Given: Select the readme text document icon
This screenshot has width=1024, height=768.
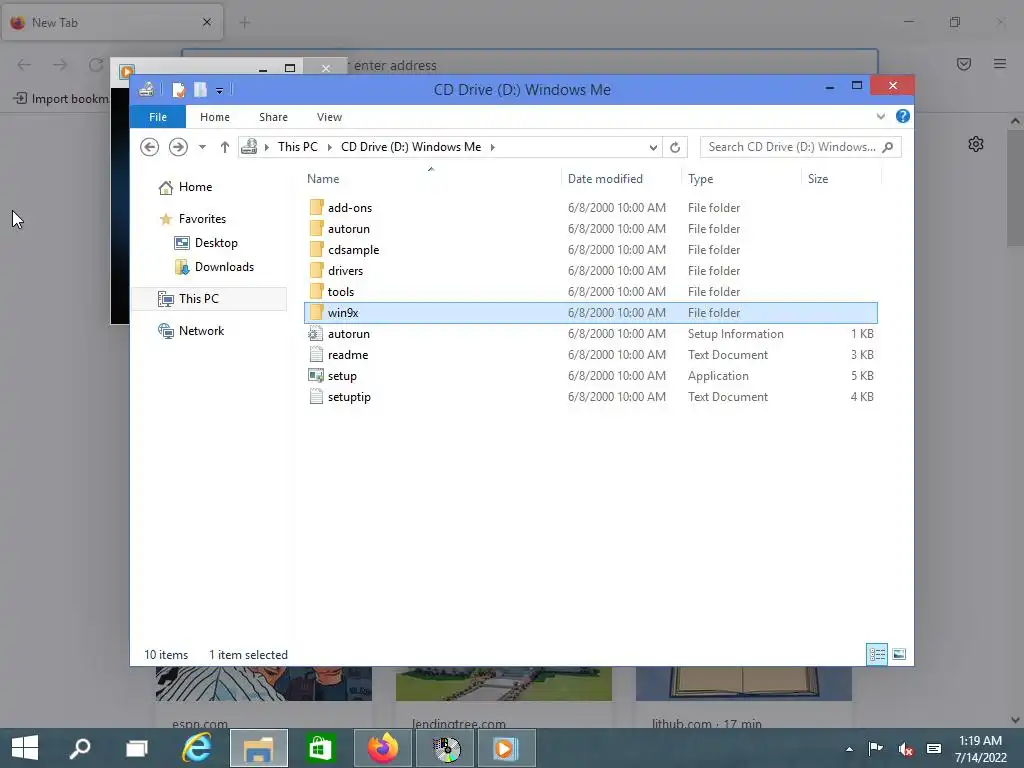Looking at the screenshot, I should 316,355.
